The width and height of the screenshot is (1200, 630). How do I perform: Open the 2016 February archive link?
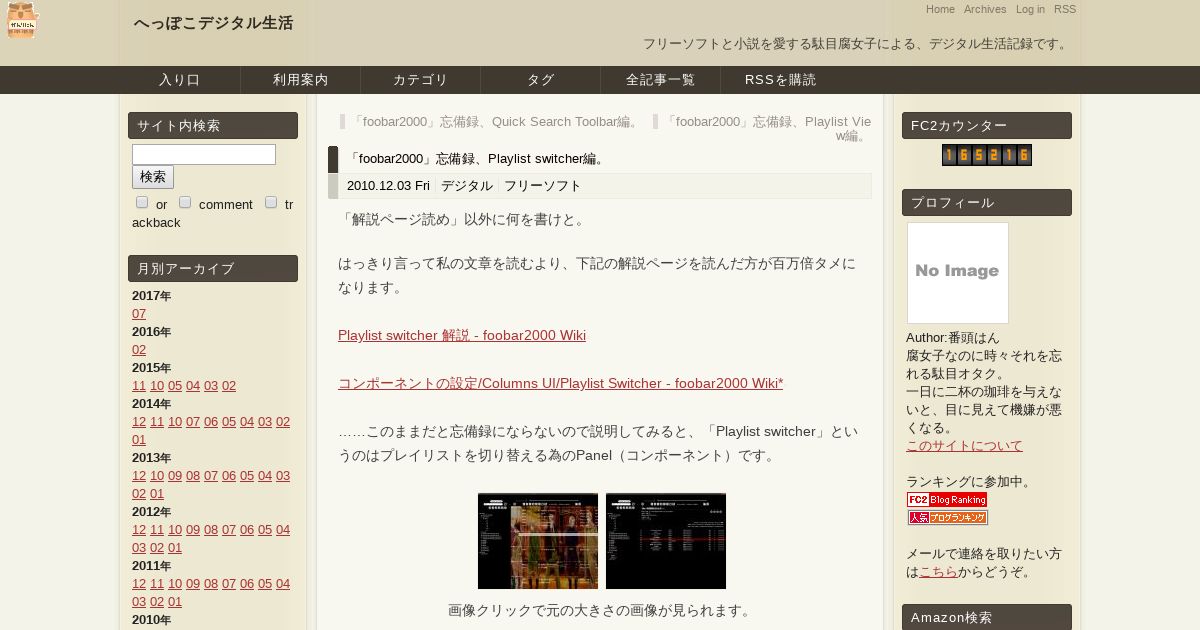(139, 350)
